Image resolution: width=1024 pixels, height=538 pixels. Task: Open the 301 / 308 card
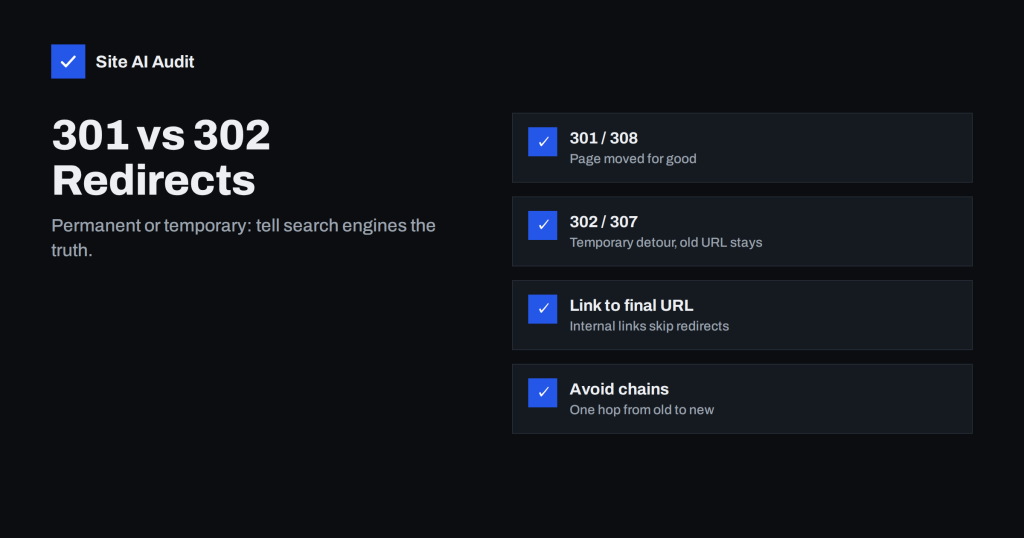pos(742,148)
